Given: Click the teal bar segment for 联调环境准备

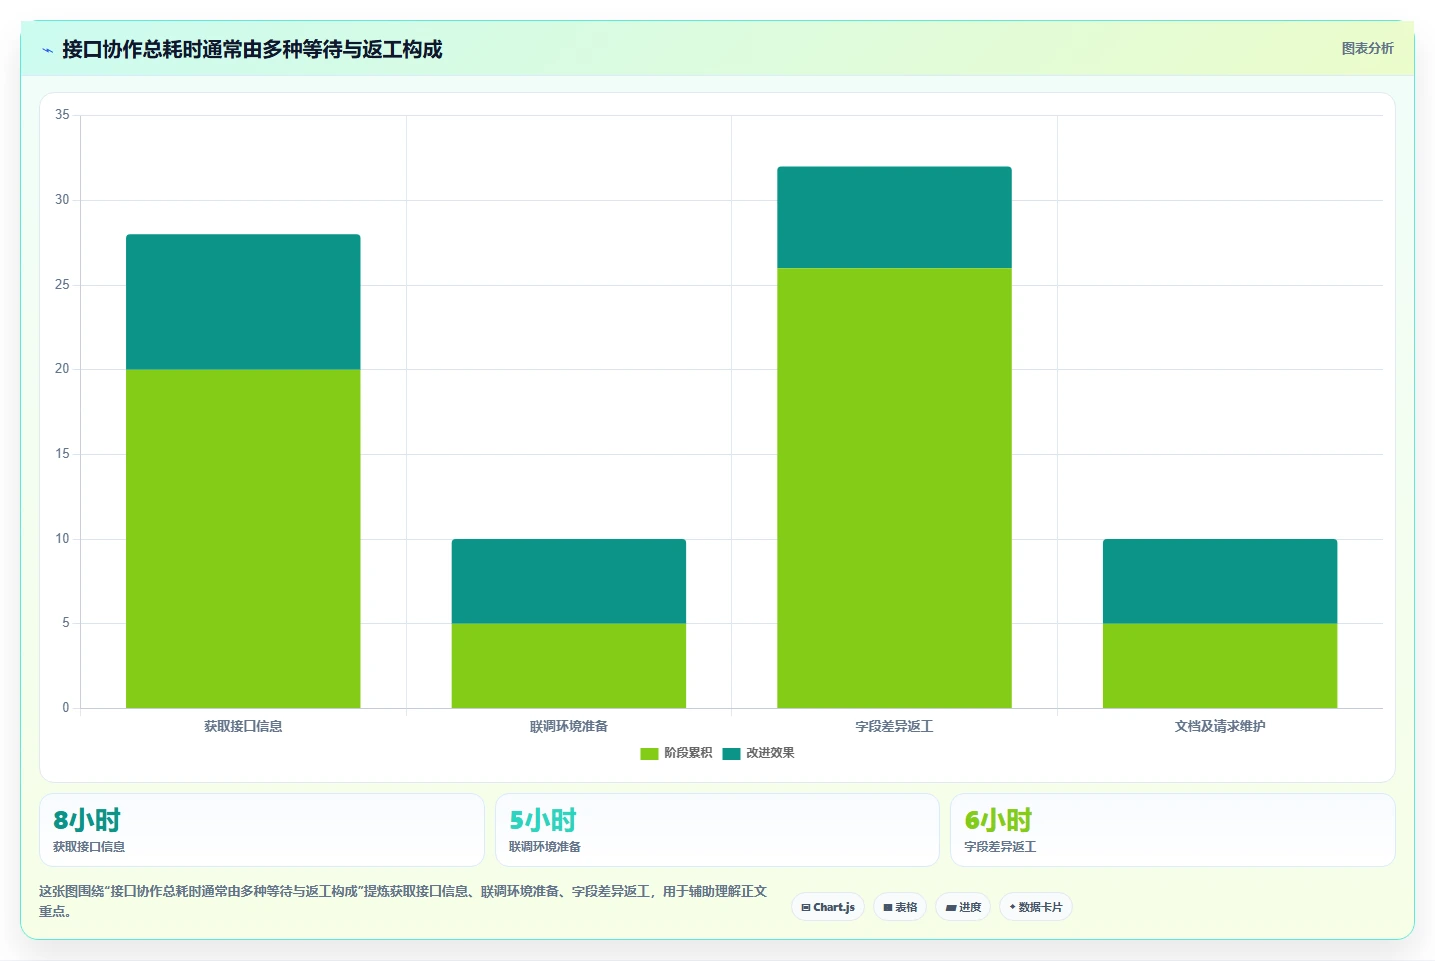Looking at the screenshot, I should pos(569,581).
